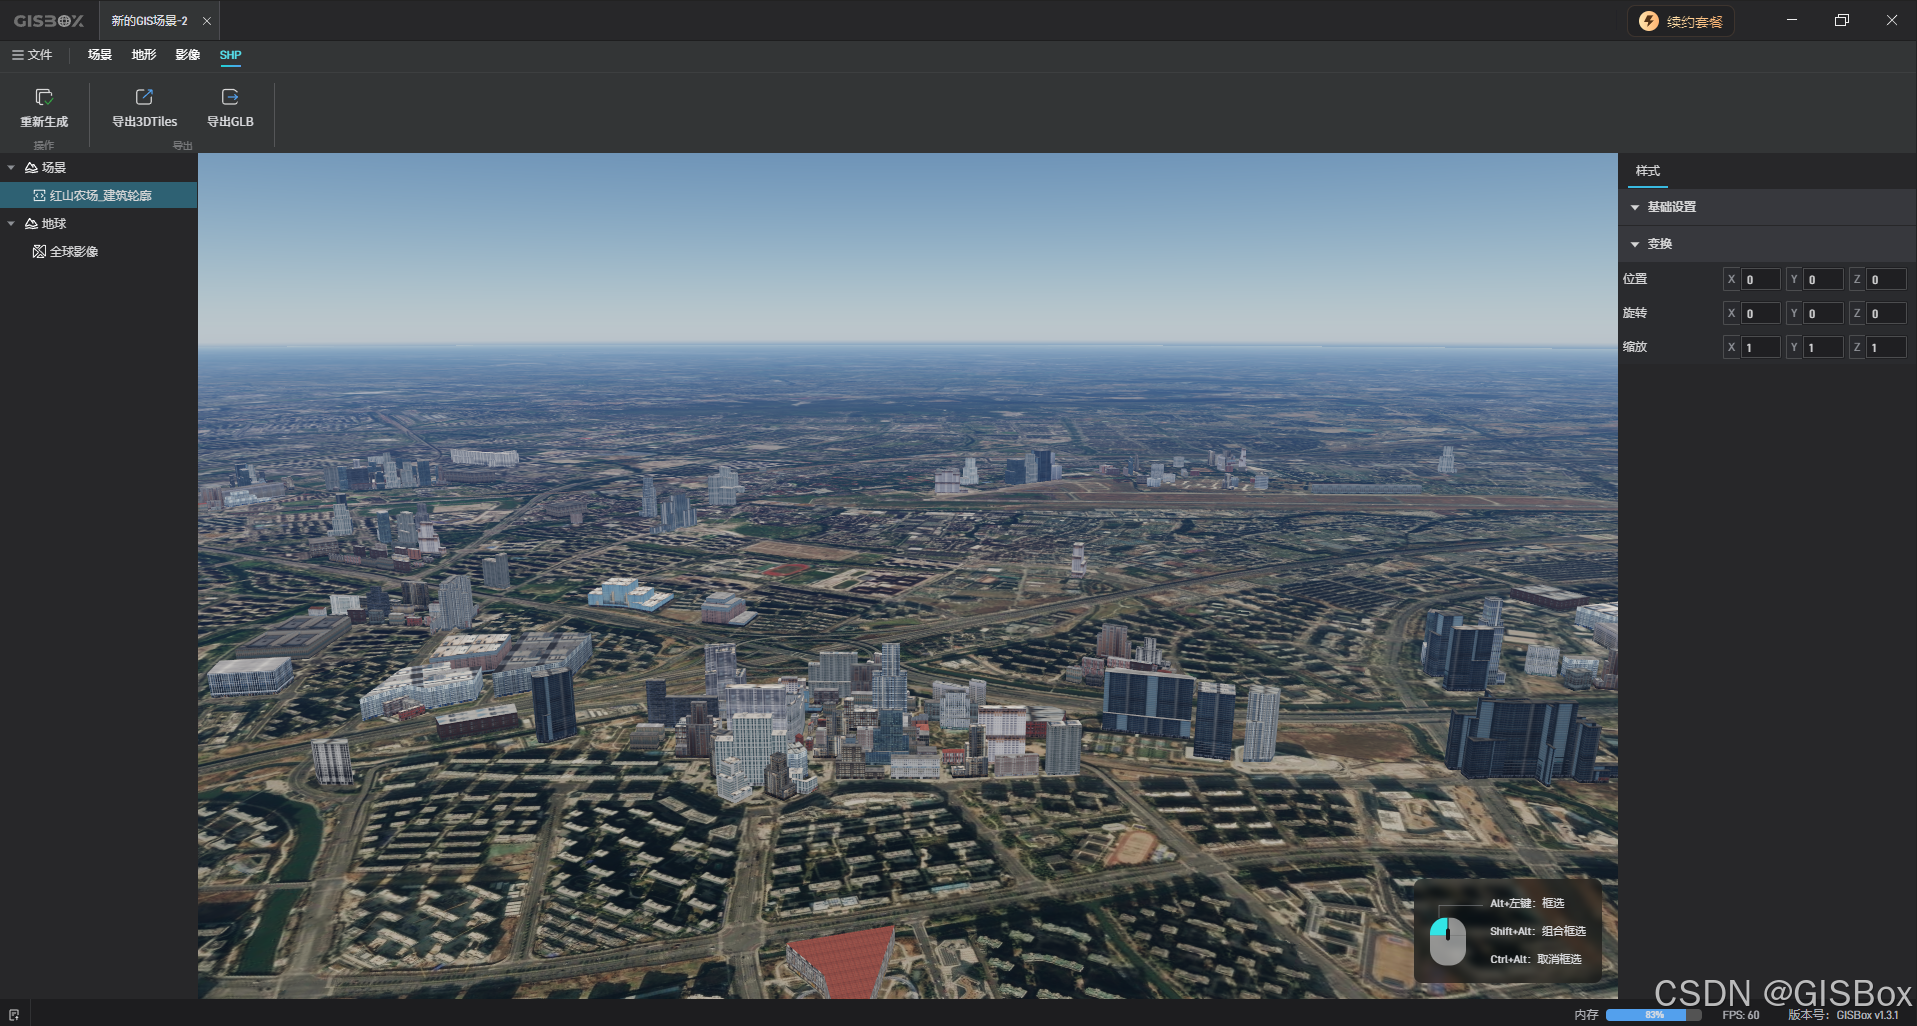This screenshot has width=1917, height=1026.
Task: Click the 续约套餐 renewal button
Action: tap(1681, 21)
